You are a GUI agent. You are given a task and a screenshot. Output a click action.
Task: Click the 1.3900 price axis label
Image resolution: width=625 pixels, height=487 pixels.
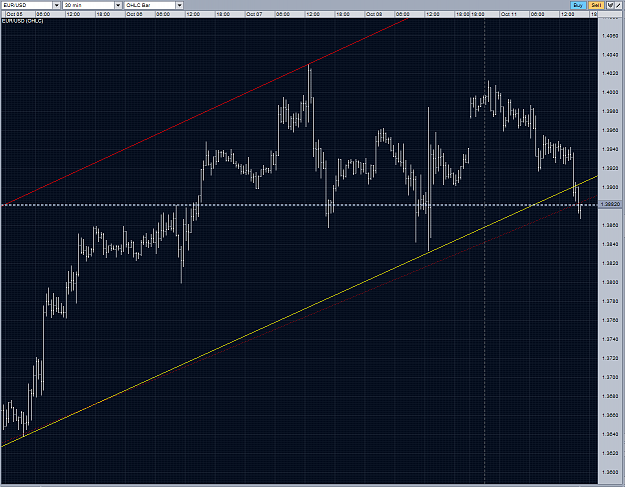tap(610, 187)
